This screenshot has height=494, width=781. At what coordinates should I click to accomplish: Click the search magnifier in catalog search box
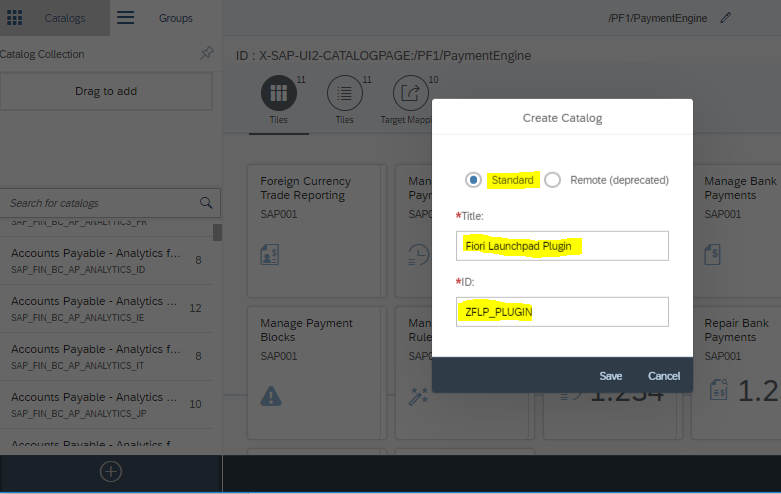click(x=206, y=203)
